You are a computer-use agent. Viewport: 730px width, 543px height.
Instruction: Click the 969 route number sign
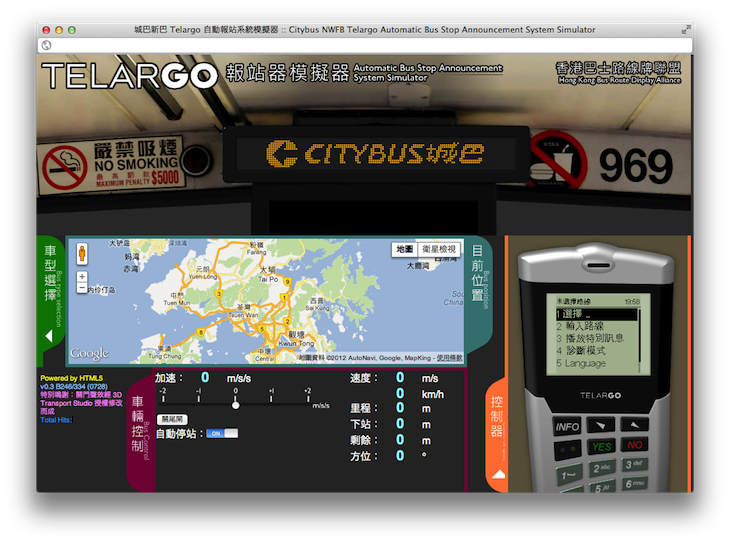coord(636,166)
